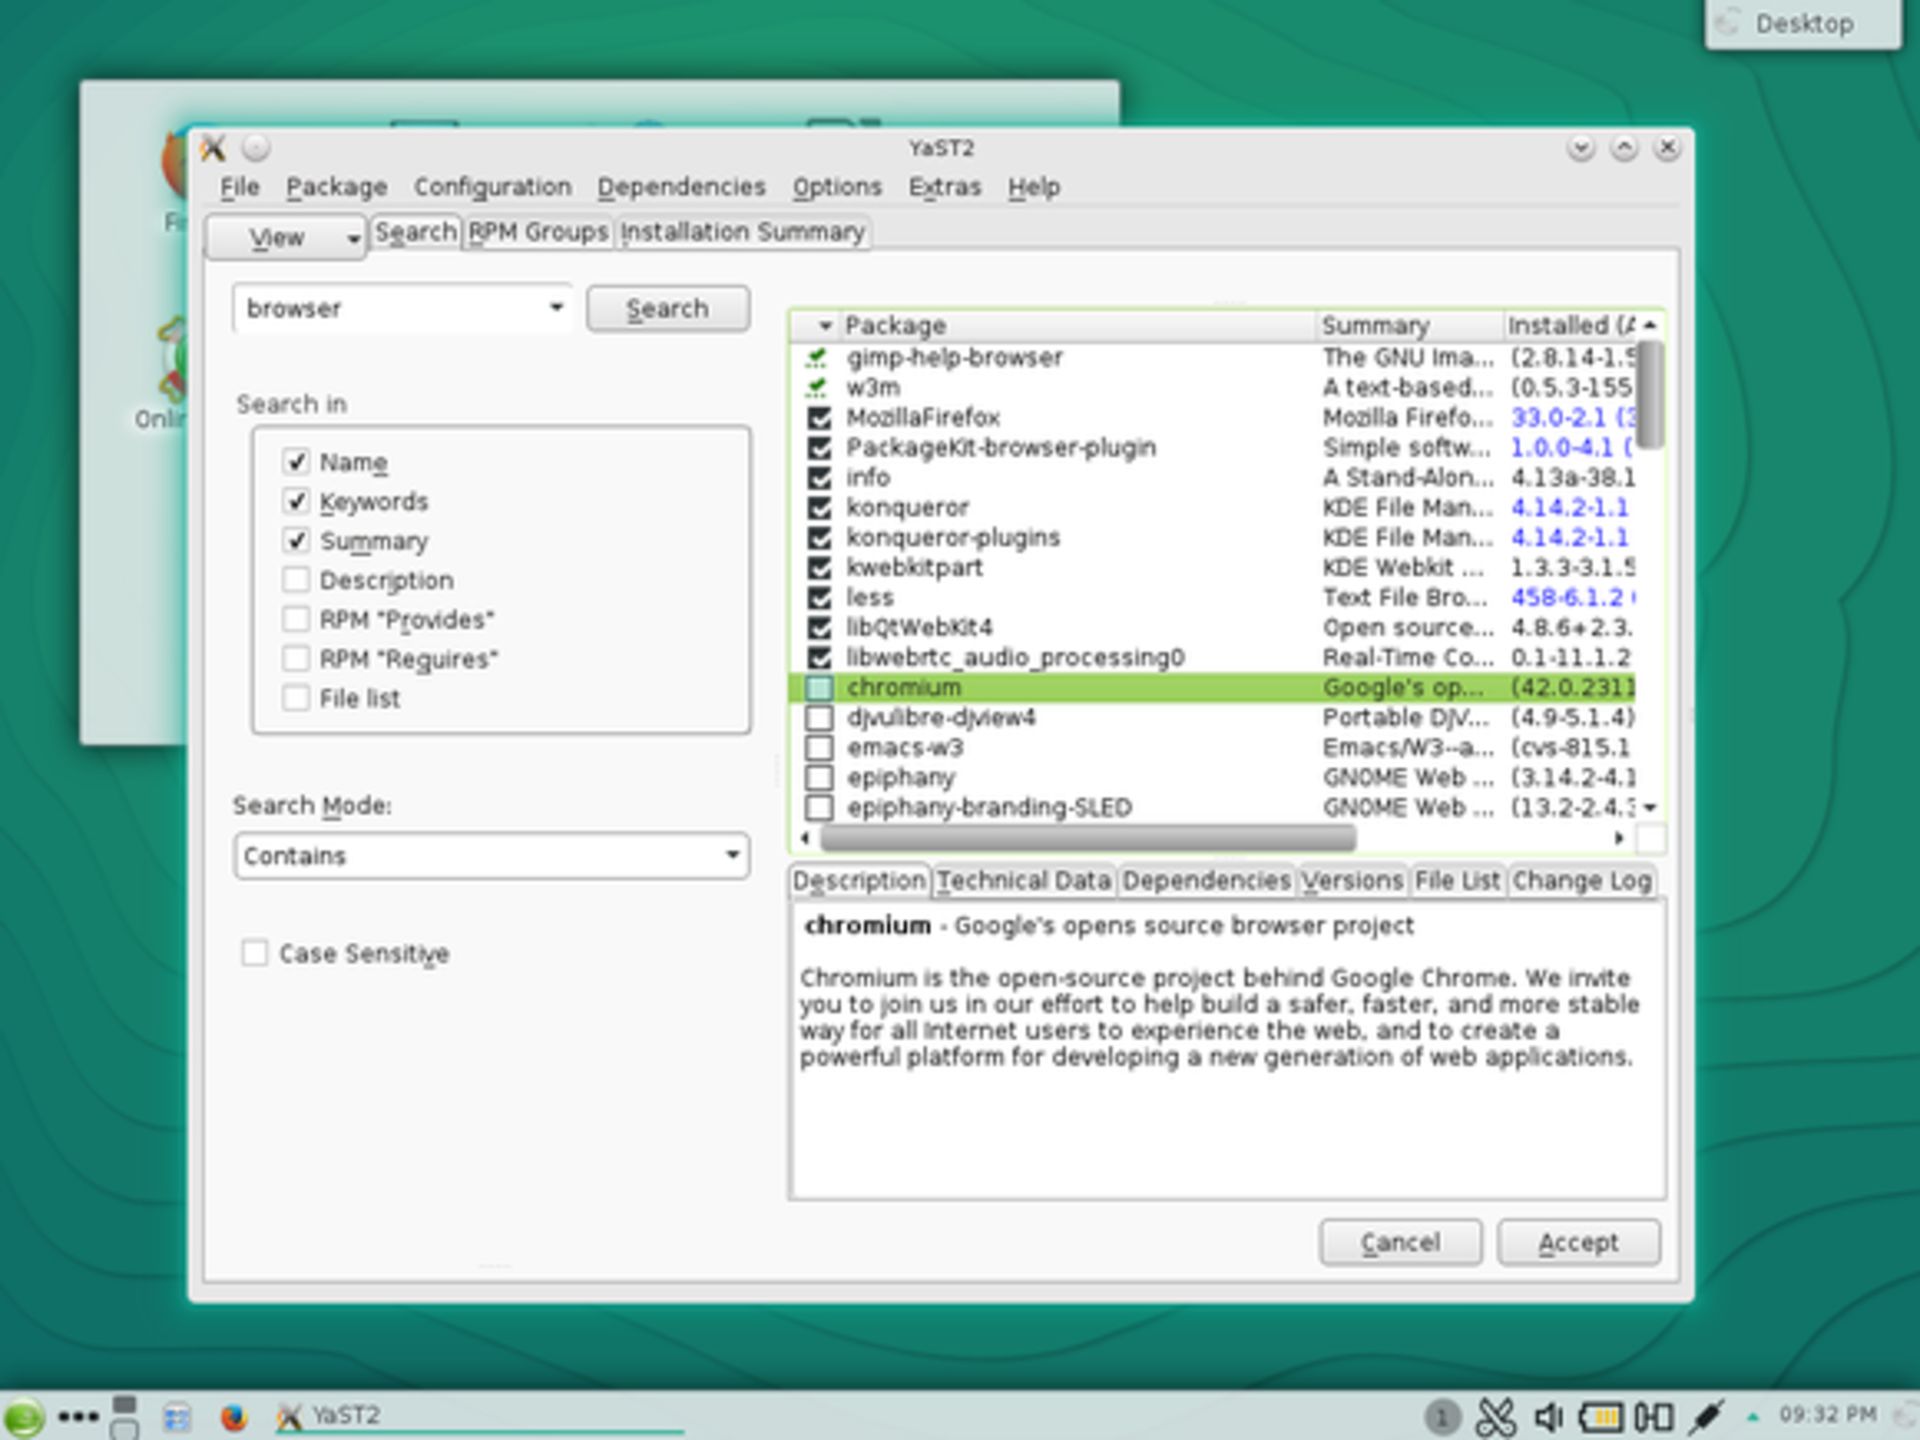Toggle the konqueror package checkbox
Viewport: 1920px width, 1440px height.
819,508
